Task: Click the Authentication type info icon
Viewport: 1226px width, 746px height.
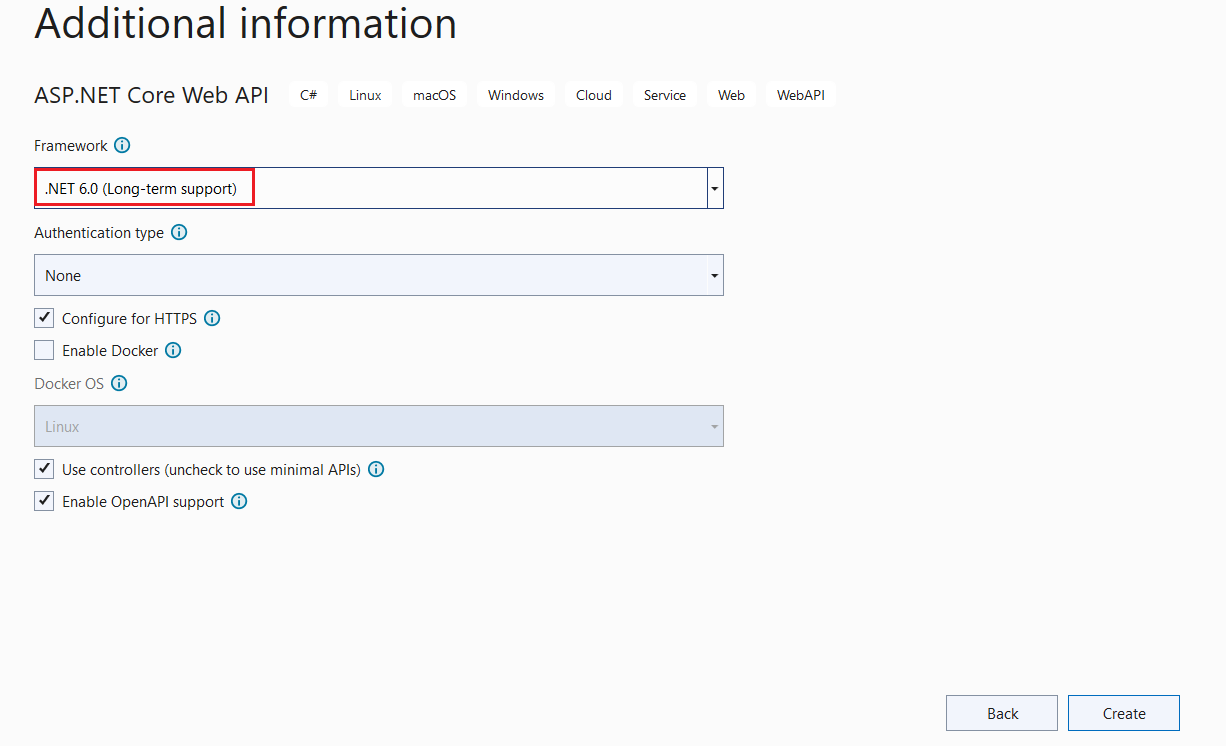Action: [x=179, y=232]
